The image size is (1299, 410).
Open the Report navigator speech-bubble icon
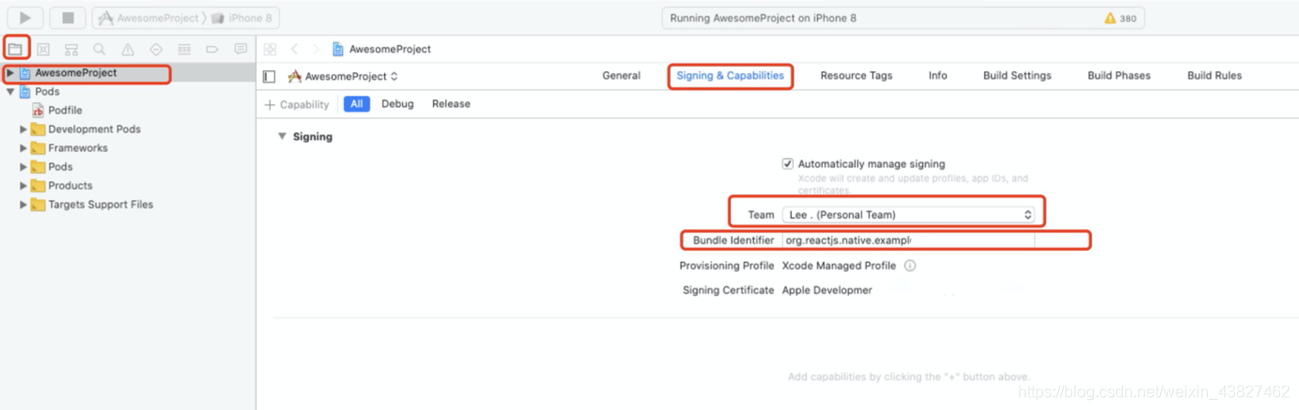tap(240, 49)
